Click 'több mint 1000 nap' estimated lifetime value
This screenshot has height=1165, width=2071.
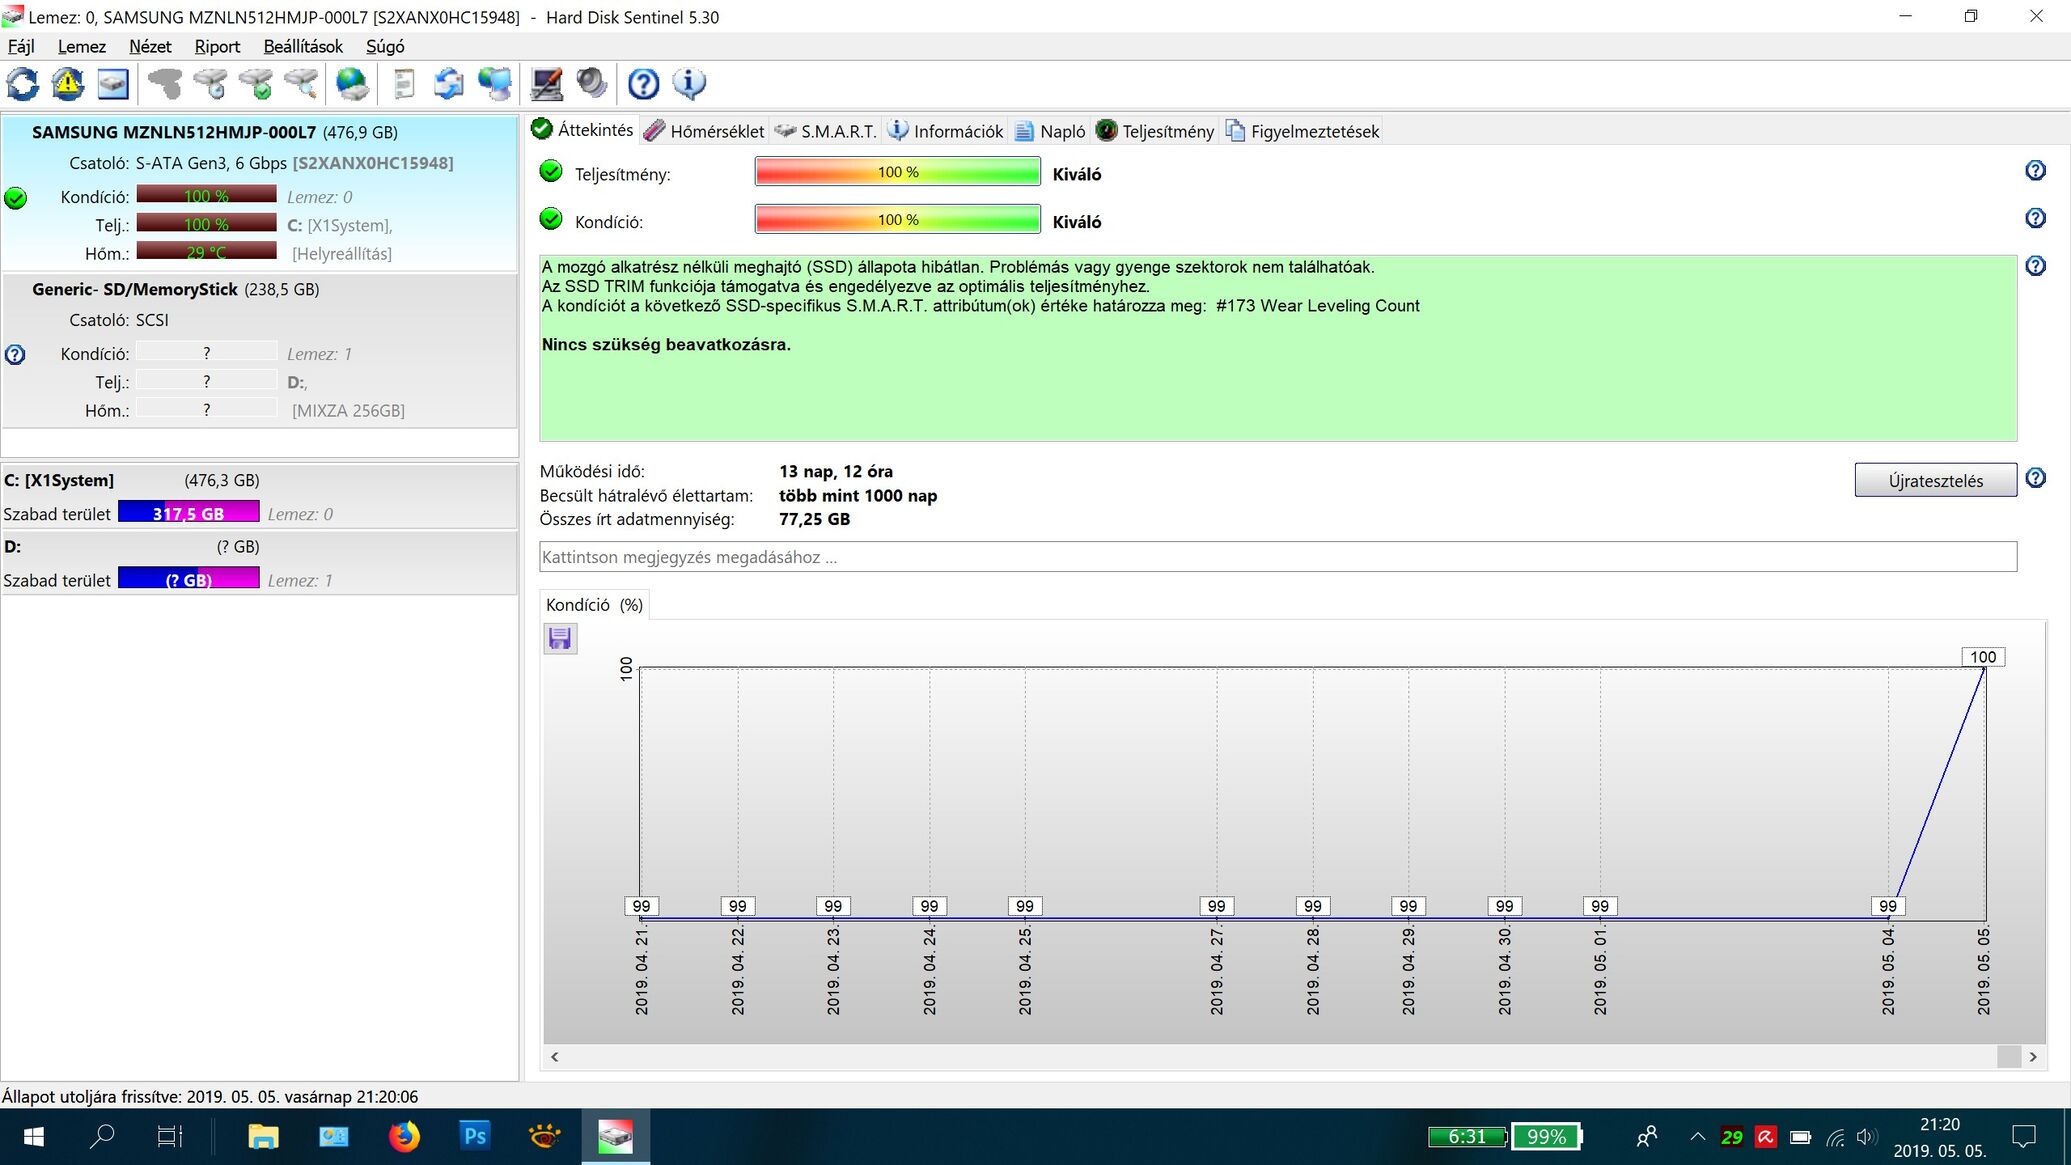[x=858, y=495]
